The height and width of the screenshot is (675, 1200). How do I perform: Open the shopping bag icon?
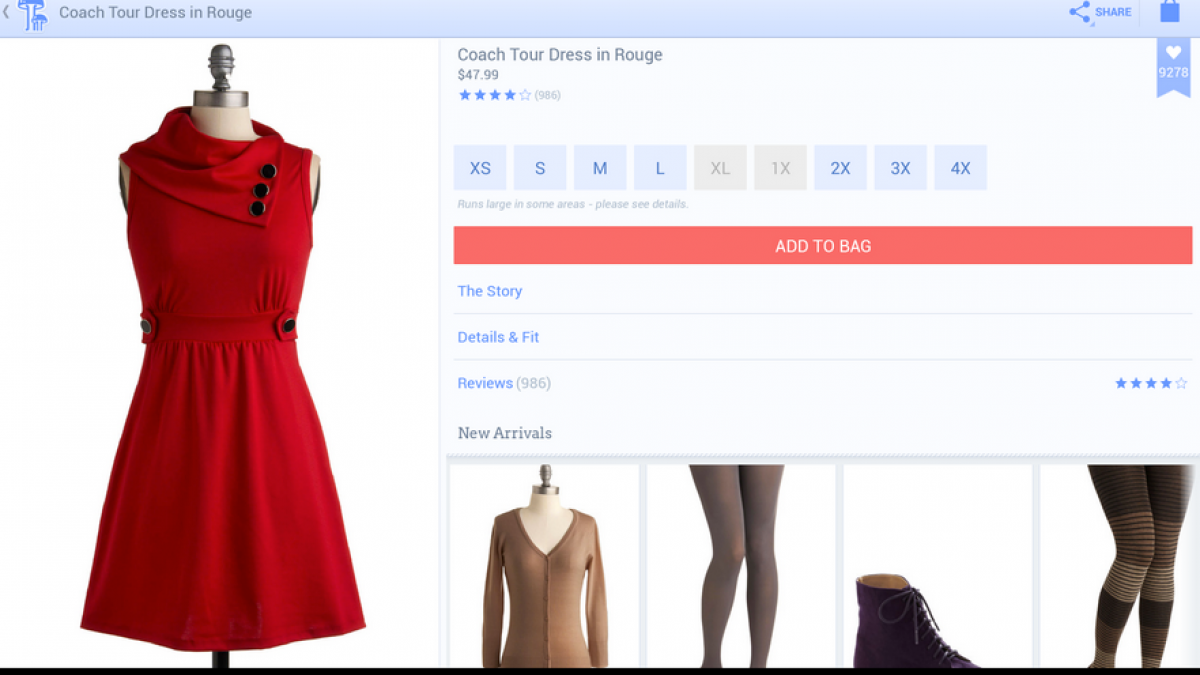[1169, 12]
